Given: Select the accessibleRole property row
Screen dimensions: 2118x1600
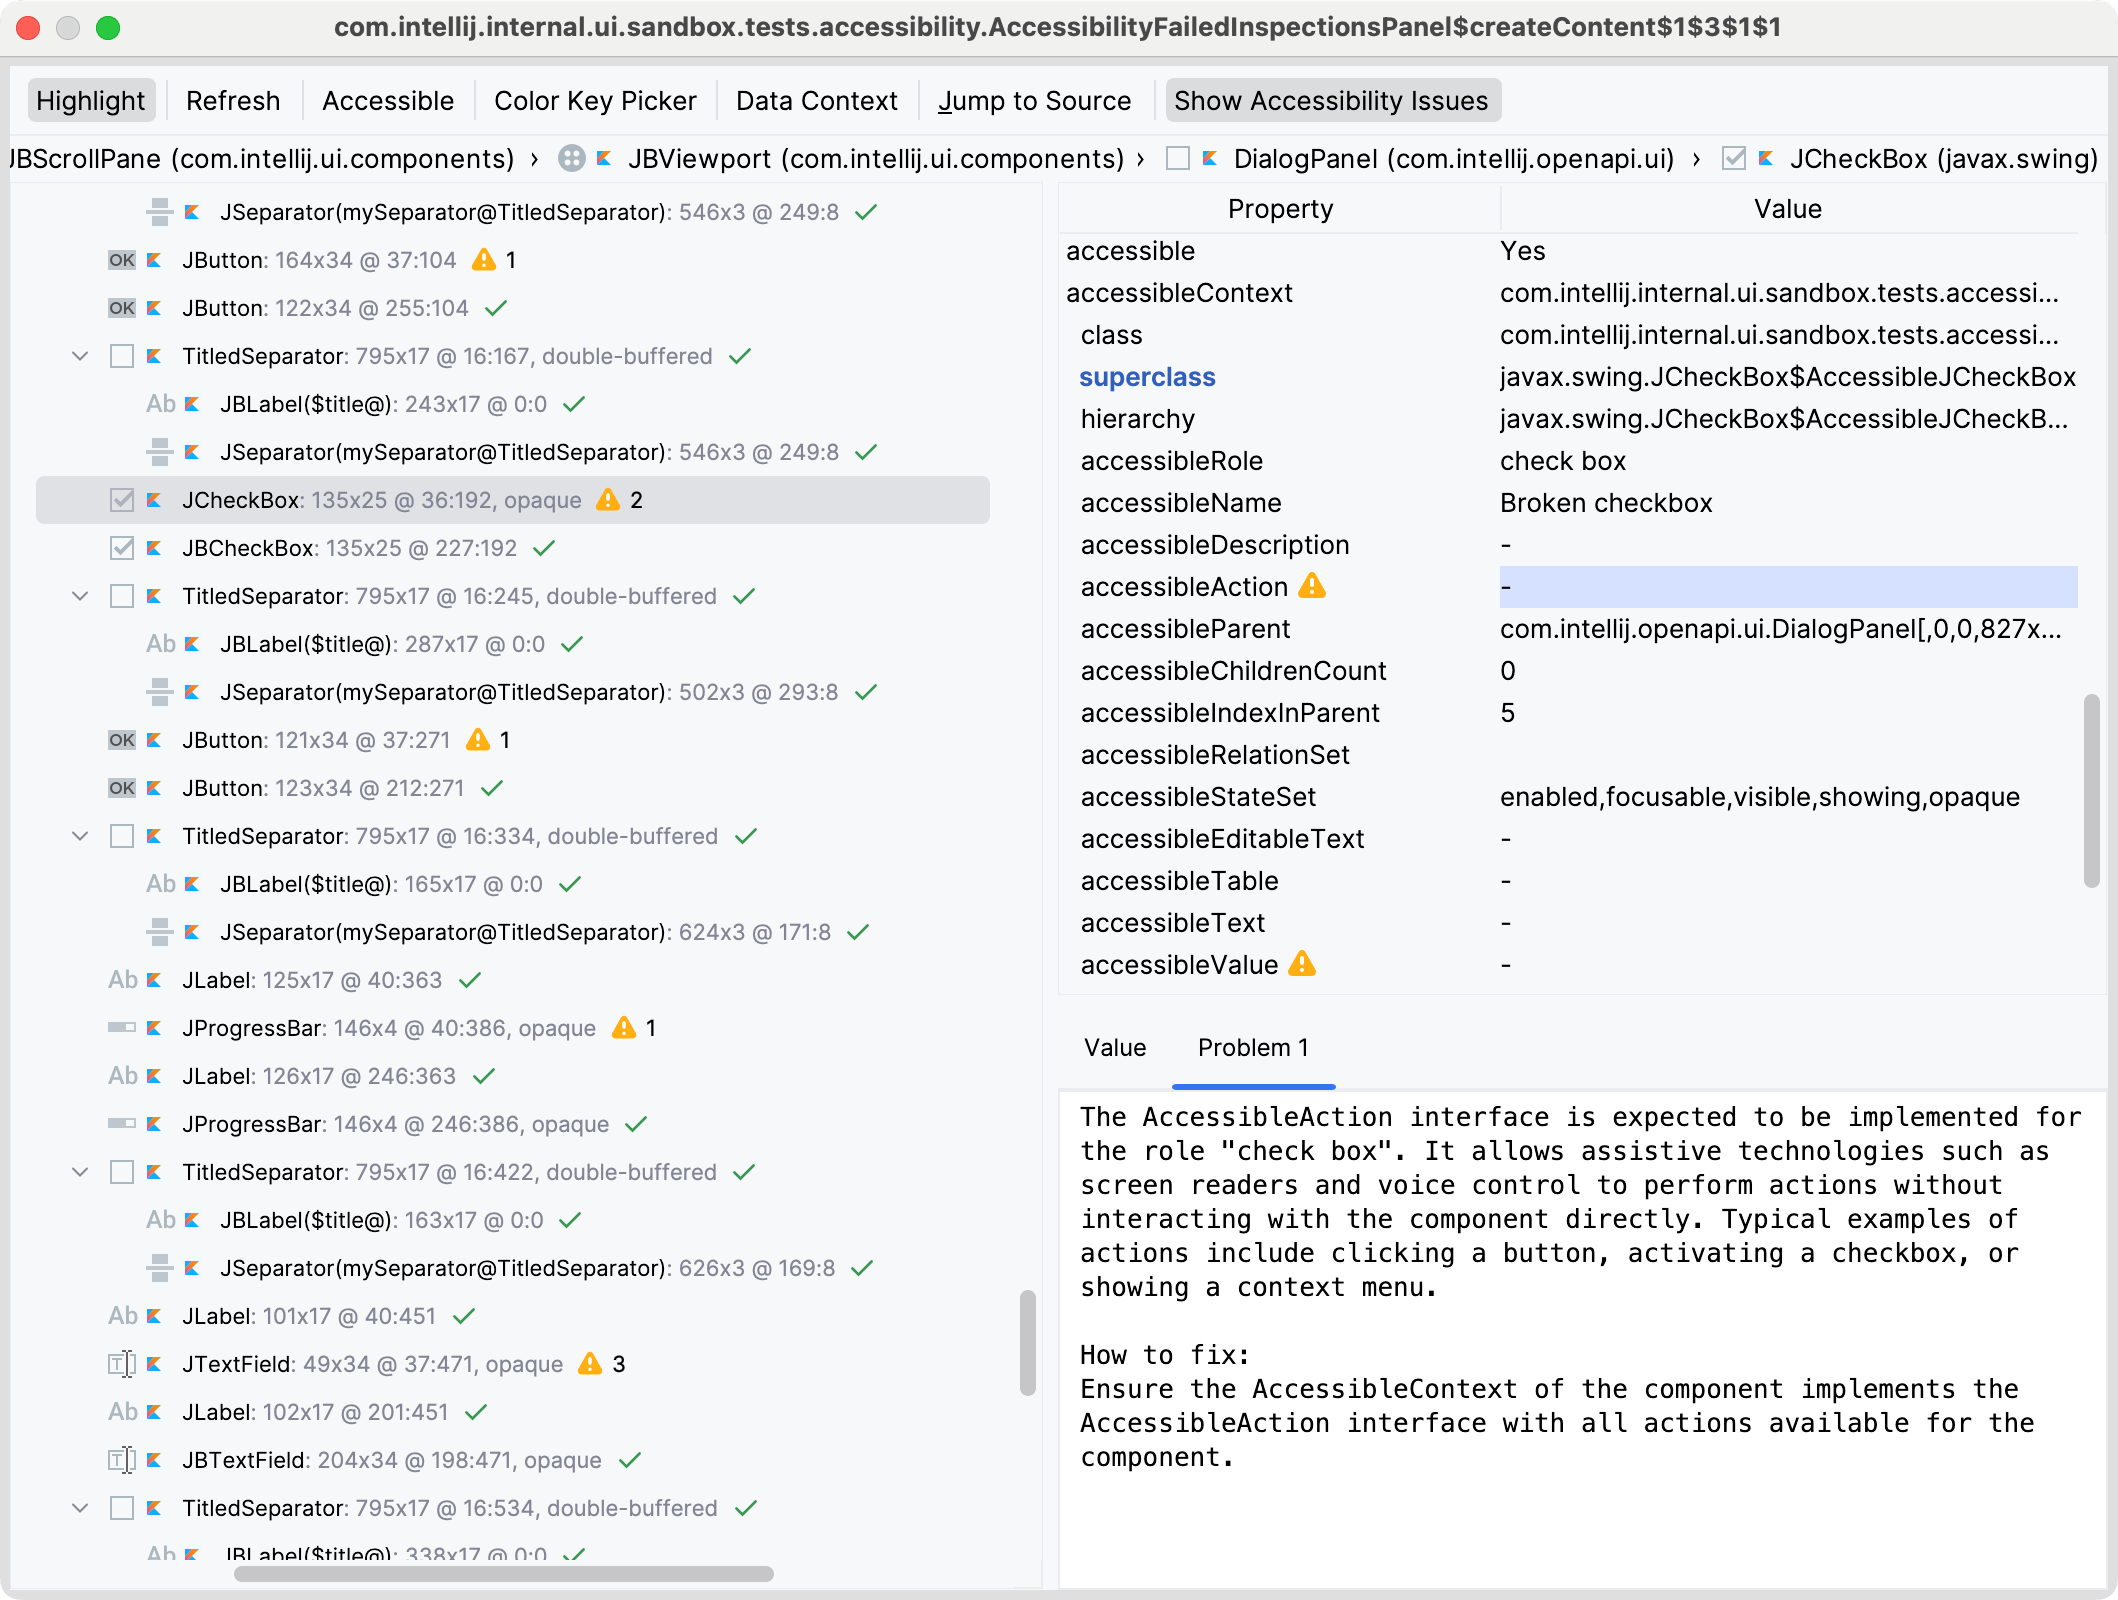Looking at the screenshot, I should 1170,461.
